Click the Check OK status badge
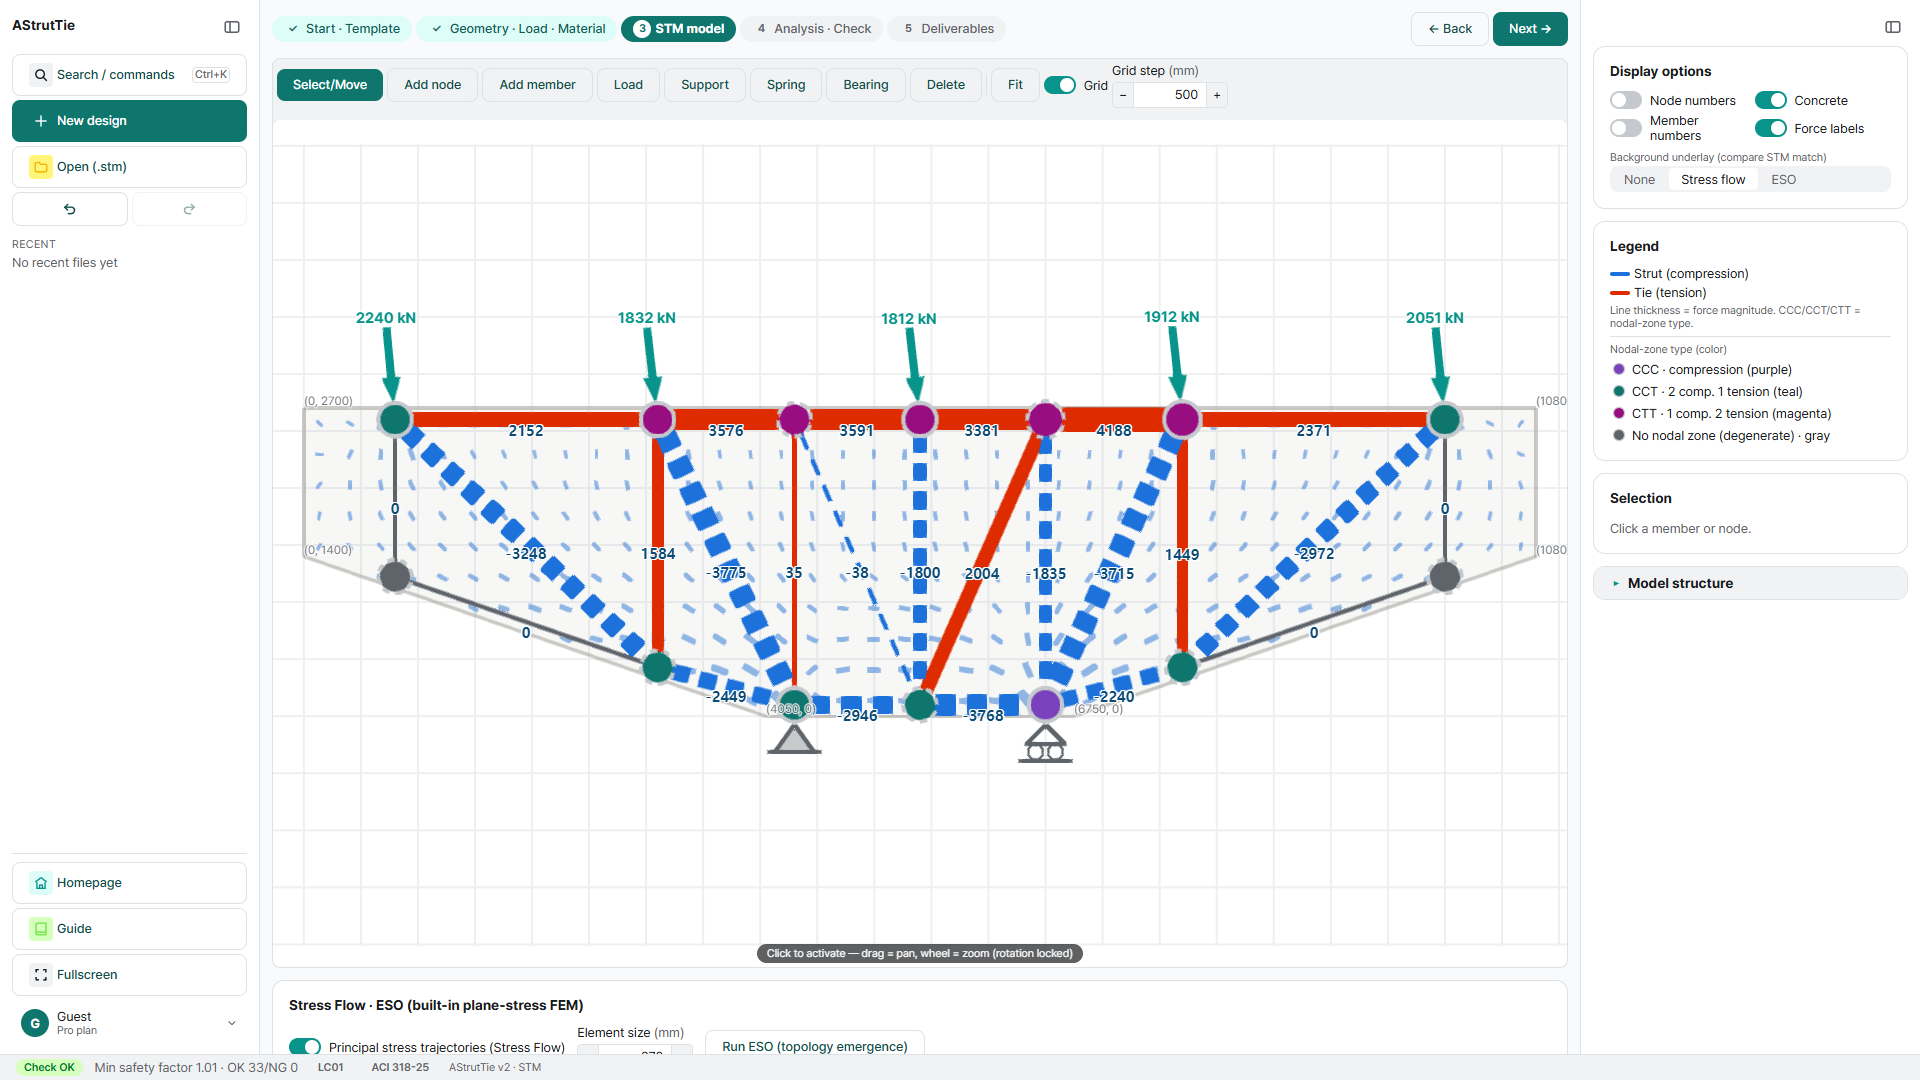 point(49,1067)
